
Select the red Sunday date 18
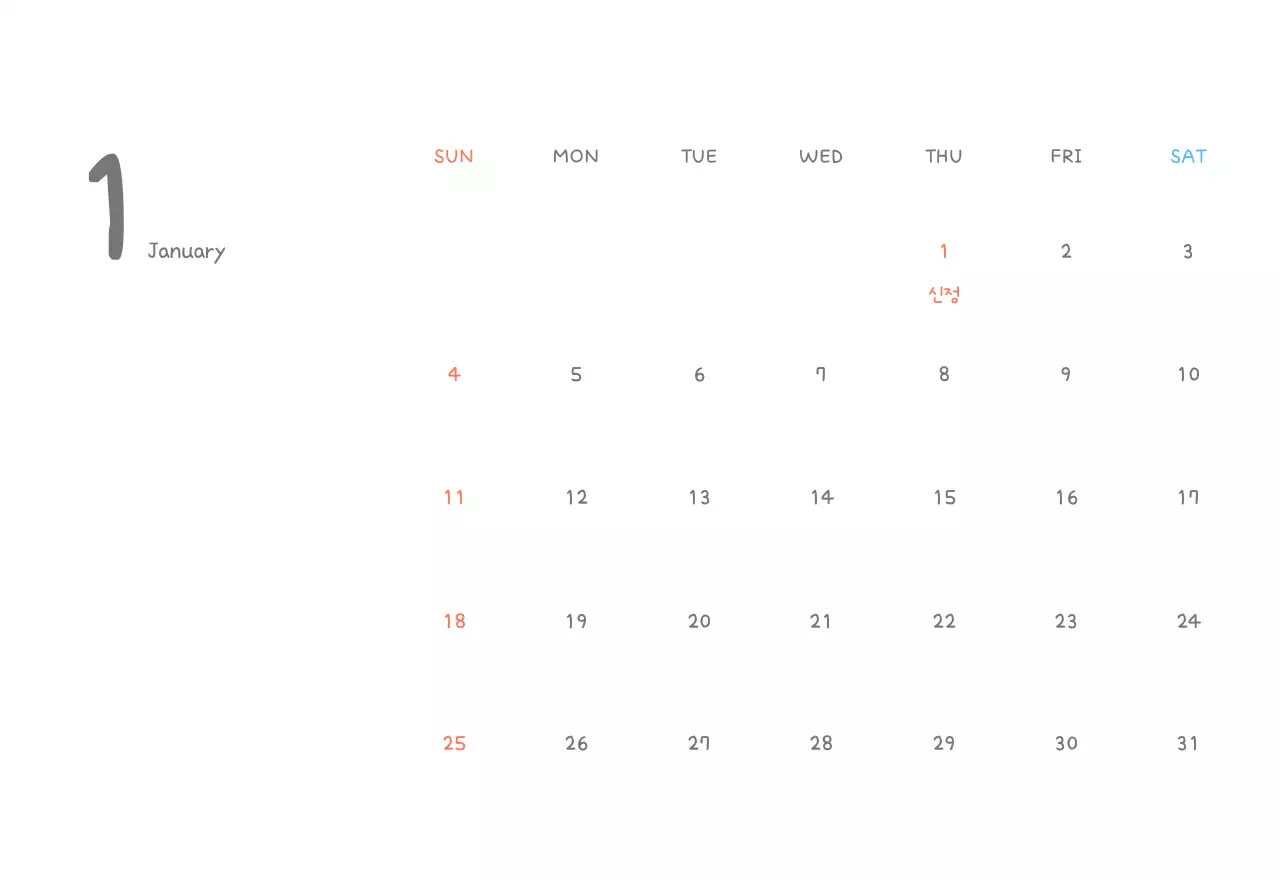click(454, 621)
